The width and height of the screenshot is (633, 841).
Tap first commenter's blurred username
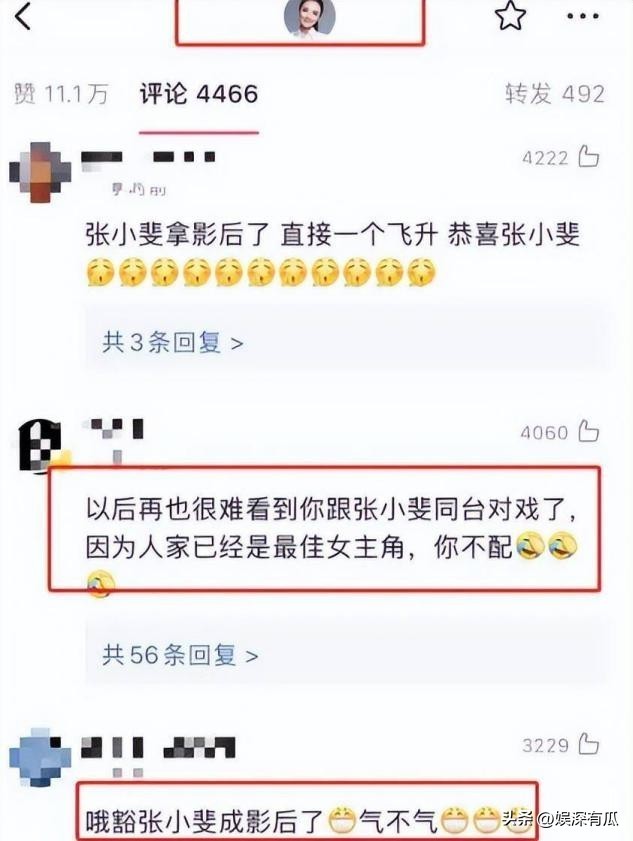tap(148, 157)
